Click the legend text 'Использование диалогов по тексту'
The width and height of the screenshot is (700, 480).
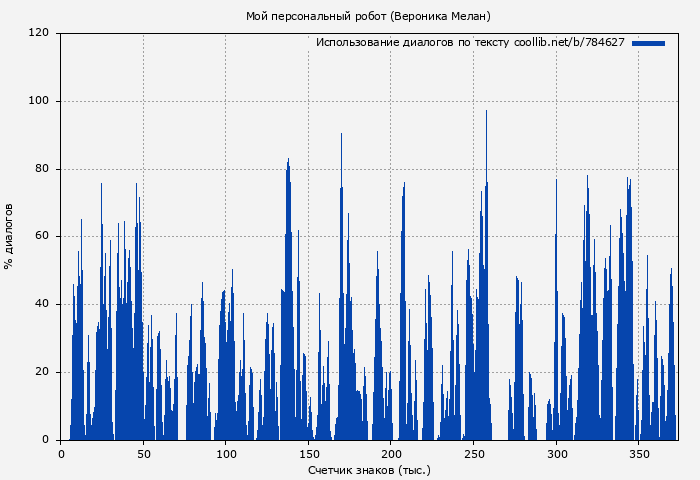[x=412, y=43]
